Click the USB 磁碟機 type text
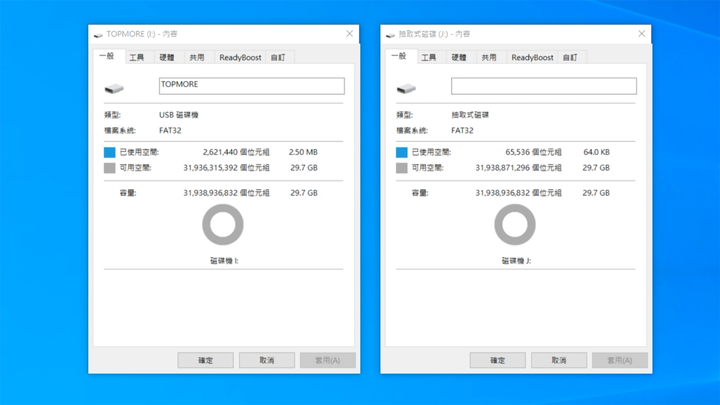The image size is (720, 405). pos(179,115)
